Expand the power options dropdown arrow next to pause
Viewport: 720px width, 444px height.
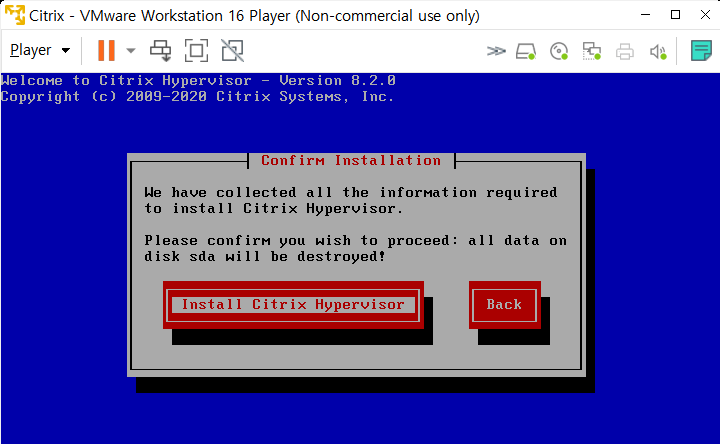click(x=131, y=51)
